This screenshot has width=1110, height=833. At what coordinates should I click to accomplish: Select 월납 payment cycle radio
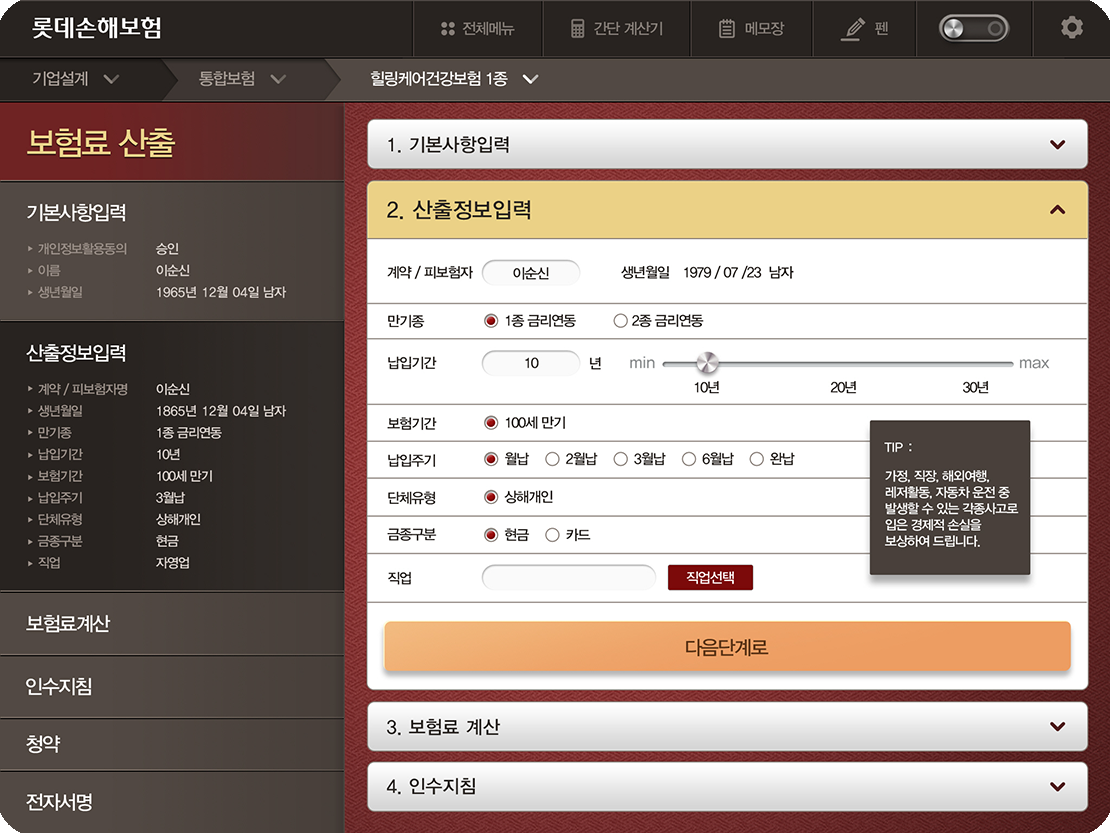tap(491, 459)
